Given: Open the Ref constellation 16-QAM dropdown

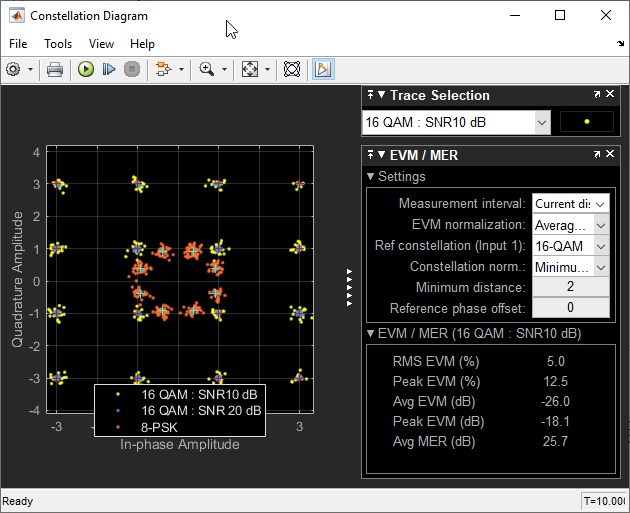Looking at the screenshot, I should (600, 246).
